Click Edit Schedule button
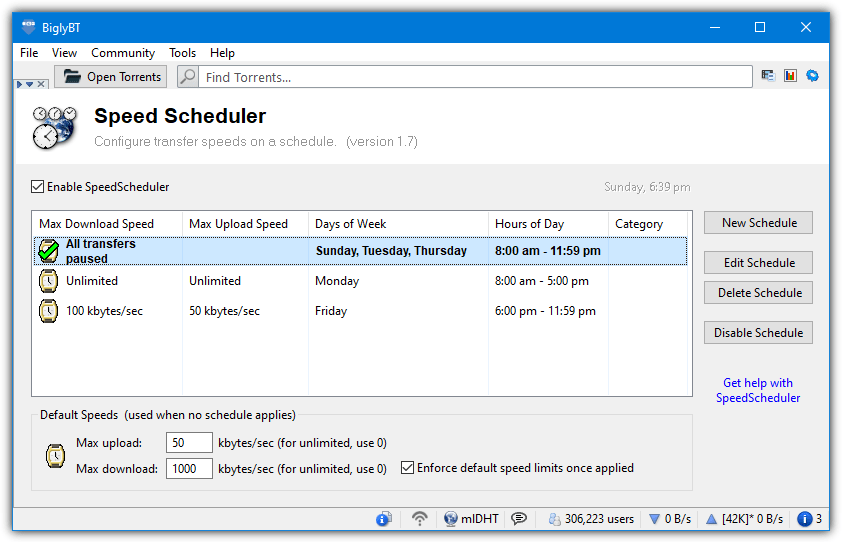The height and width of the screenshot is (542, 842). (x=758, y=263)
